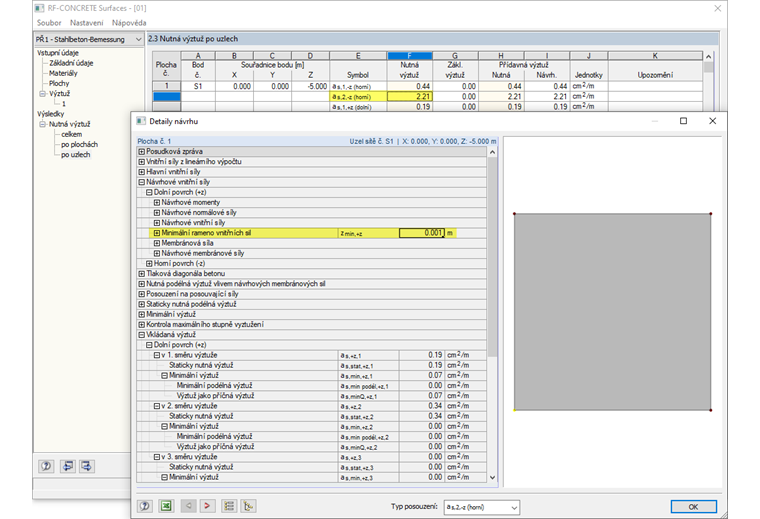Screen dimensions: 760x519
Task: Expand Tlaková diagonála betonu row
Action: coord(142,274)
